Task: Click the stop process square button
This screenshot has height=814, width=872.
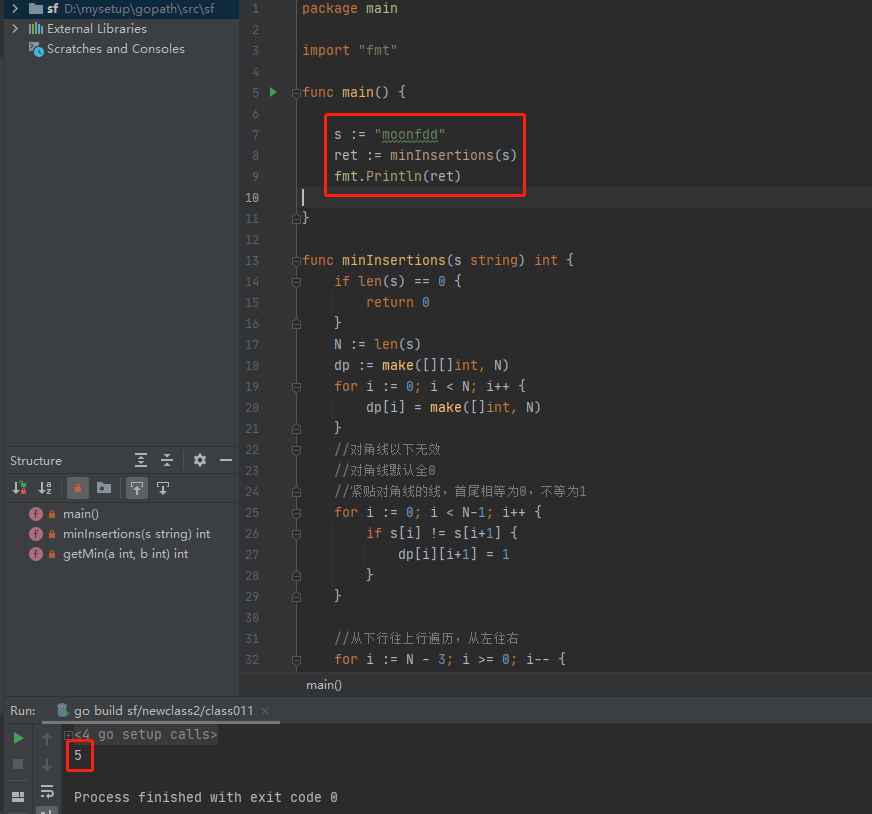Action: (18, 764)
